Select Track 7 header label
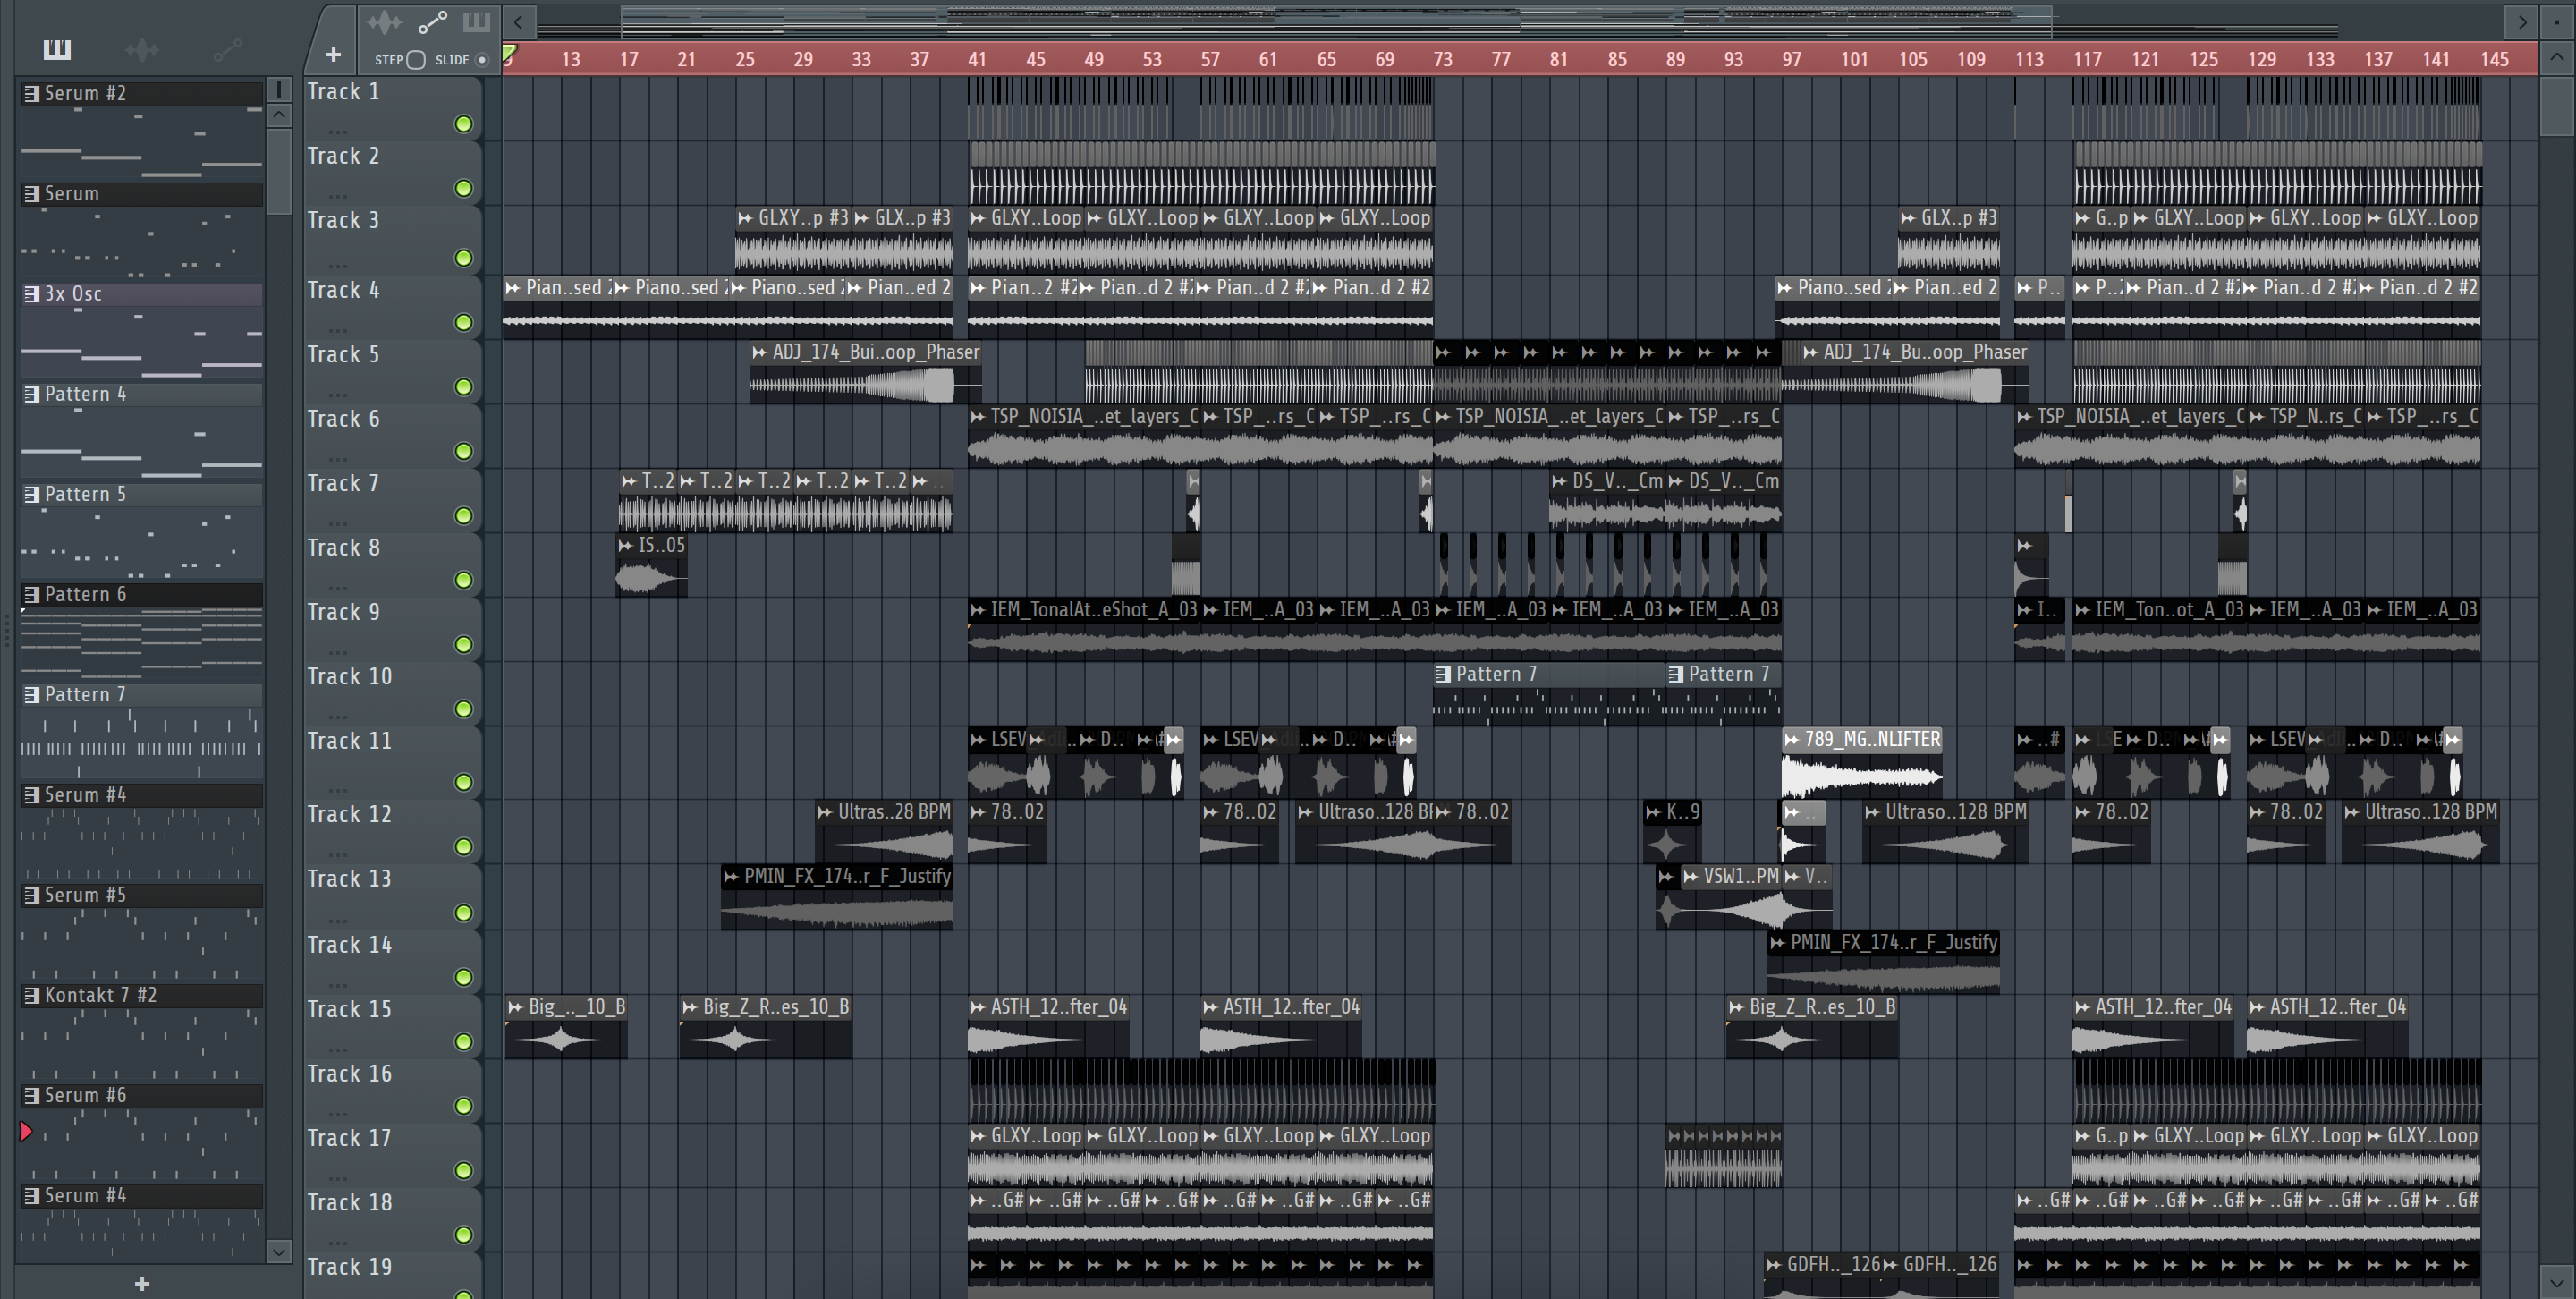The image size is (2576, 1299). point(343,484)
